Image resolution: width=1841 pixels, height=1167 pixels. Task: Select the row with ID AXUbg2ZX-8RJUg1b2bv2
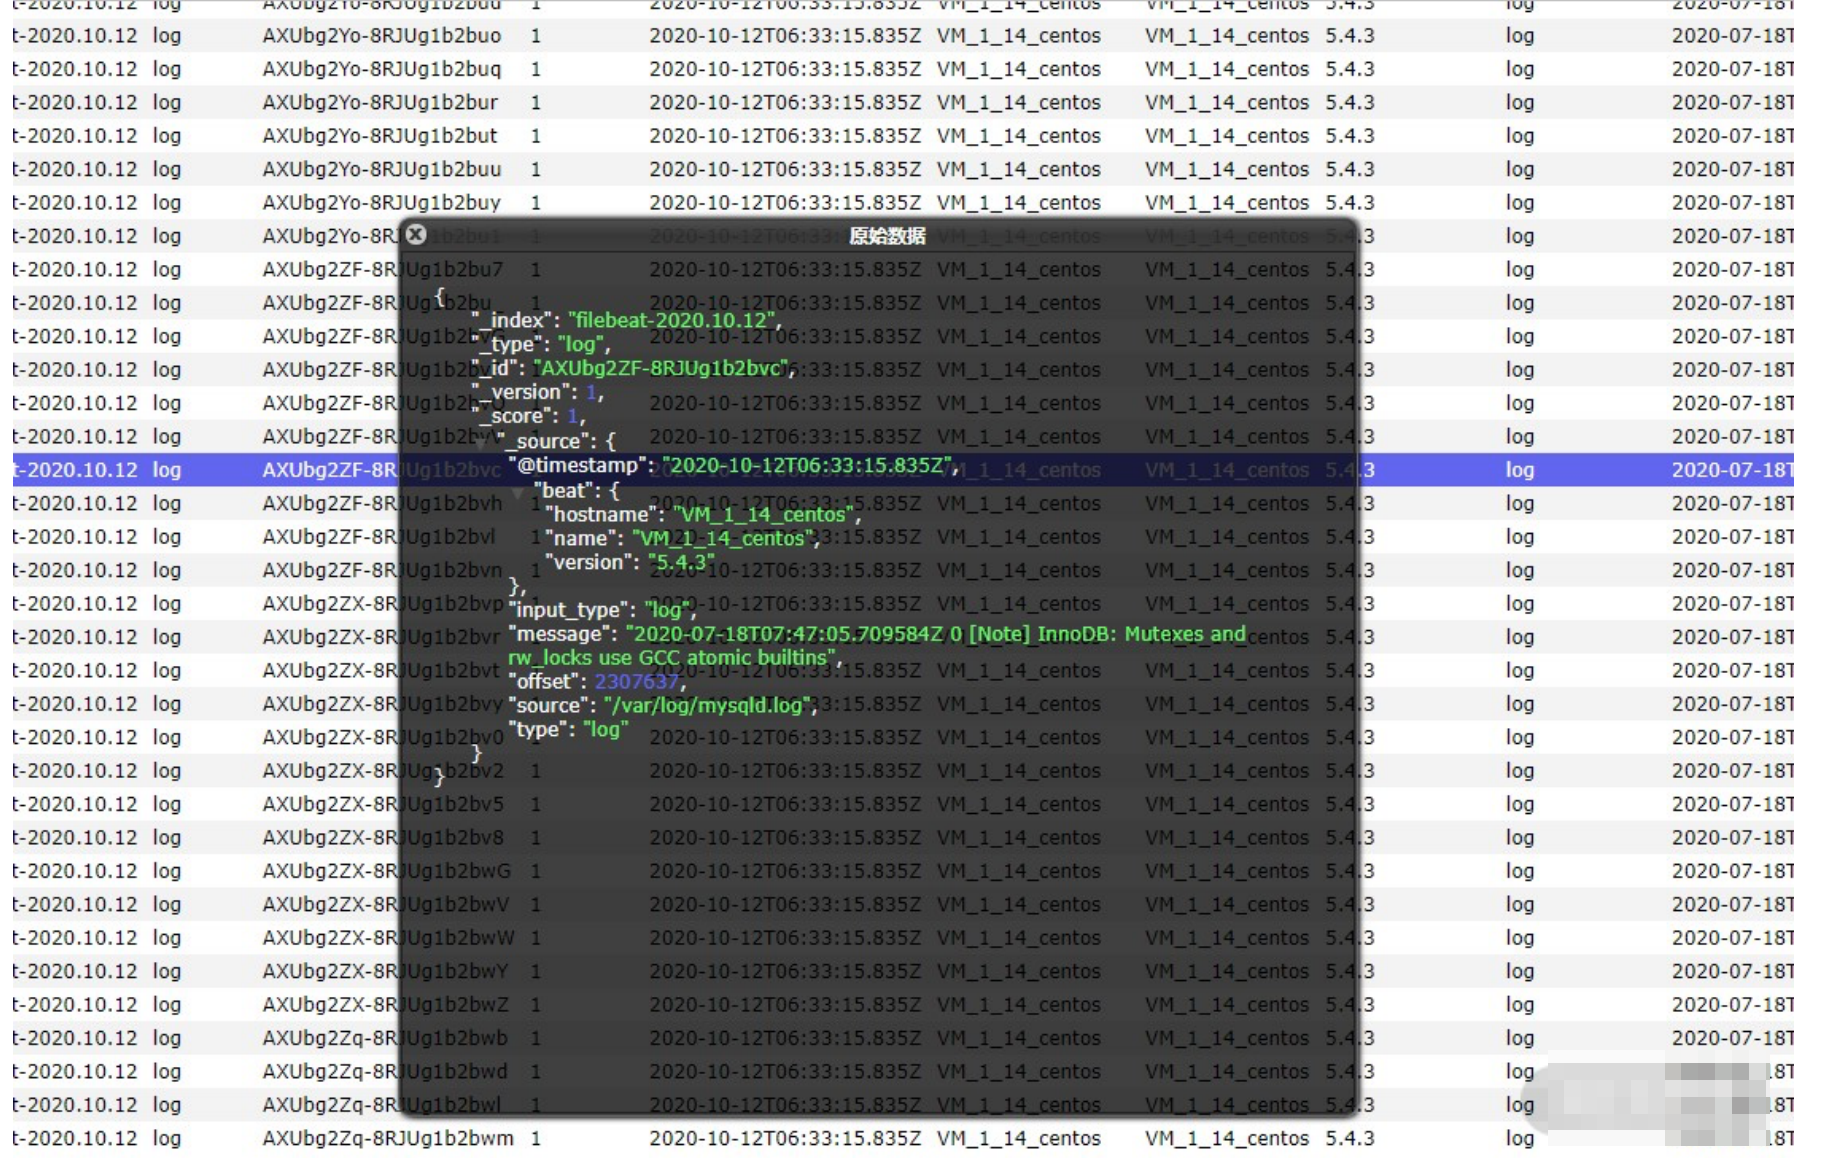coord(903,771)
